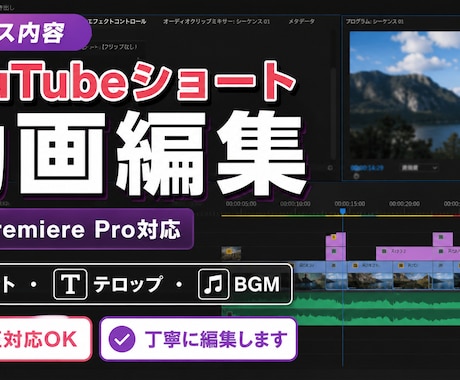
Task: Click the yellow fx badge on the small thumbnail clip
Action: (229, 251)
